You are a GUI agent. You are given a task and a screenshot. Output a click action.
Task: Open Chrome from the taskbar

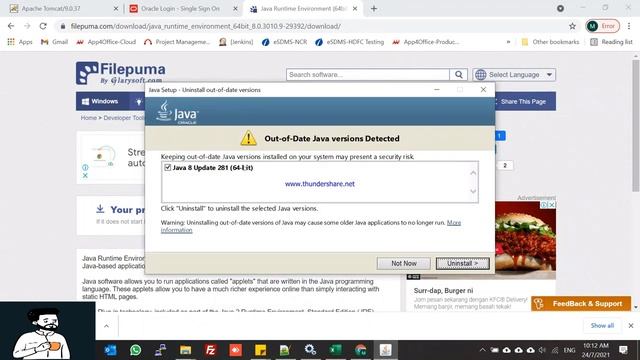click(360, 350)
